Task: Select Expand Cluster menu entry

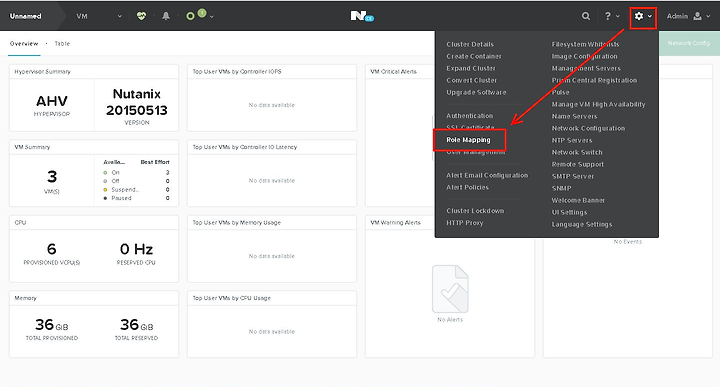Action: (471, 68)
